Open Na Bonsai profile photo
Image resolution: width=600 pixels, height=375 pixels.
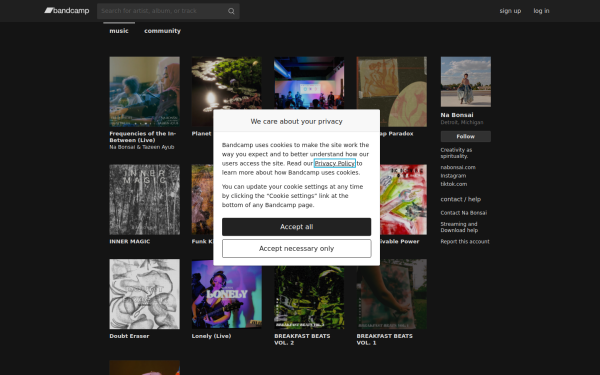pos(466,82)
